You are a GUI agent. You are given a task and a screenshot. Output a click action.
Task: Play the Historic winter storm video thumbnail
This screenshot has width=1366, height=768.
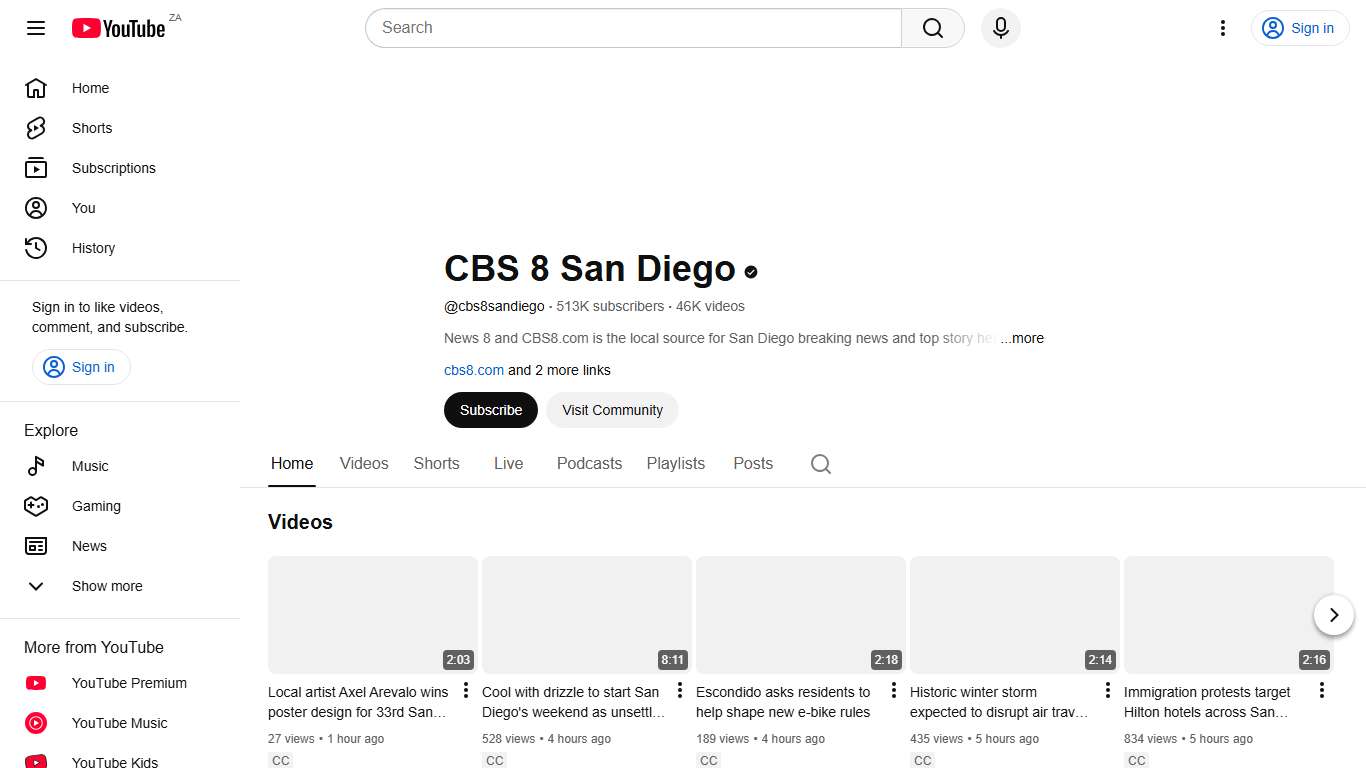coord(1014,614)
